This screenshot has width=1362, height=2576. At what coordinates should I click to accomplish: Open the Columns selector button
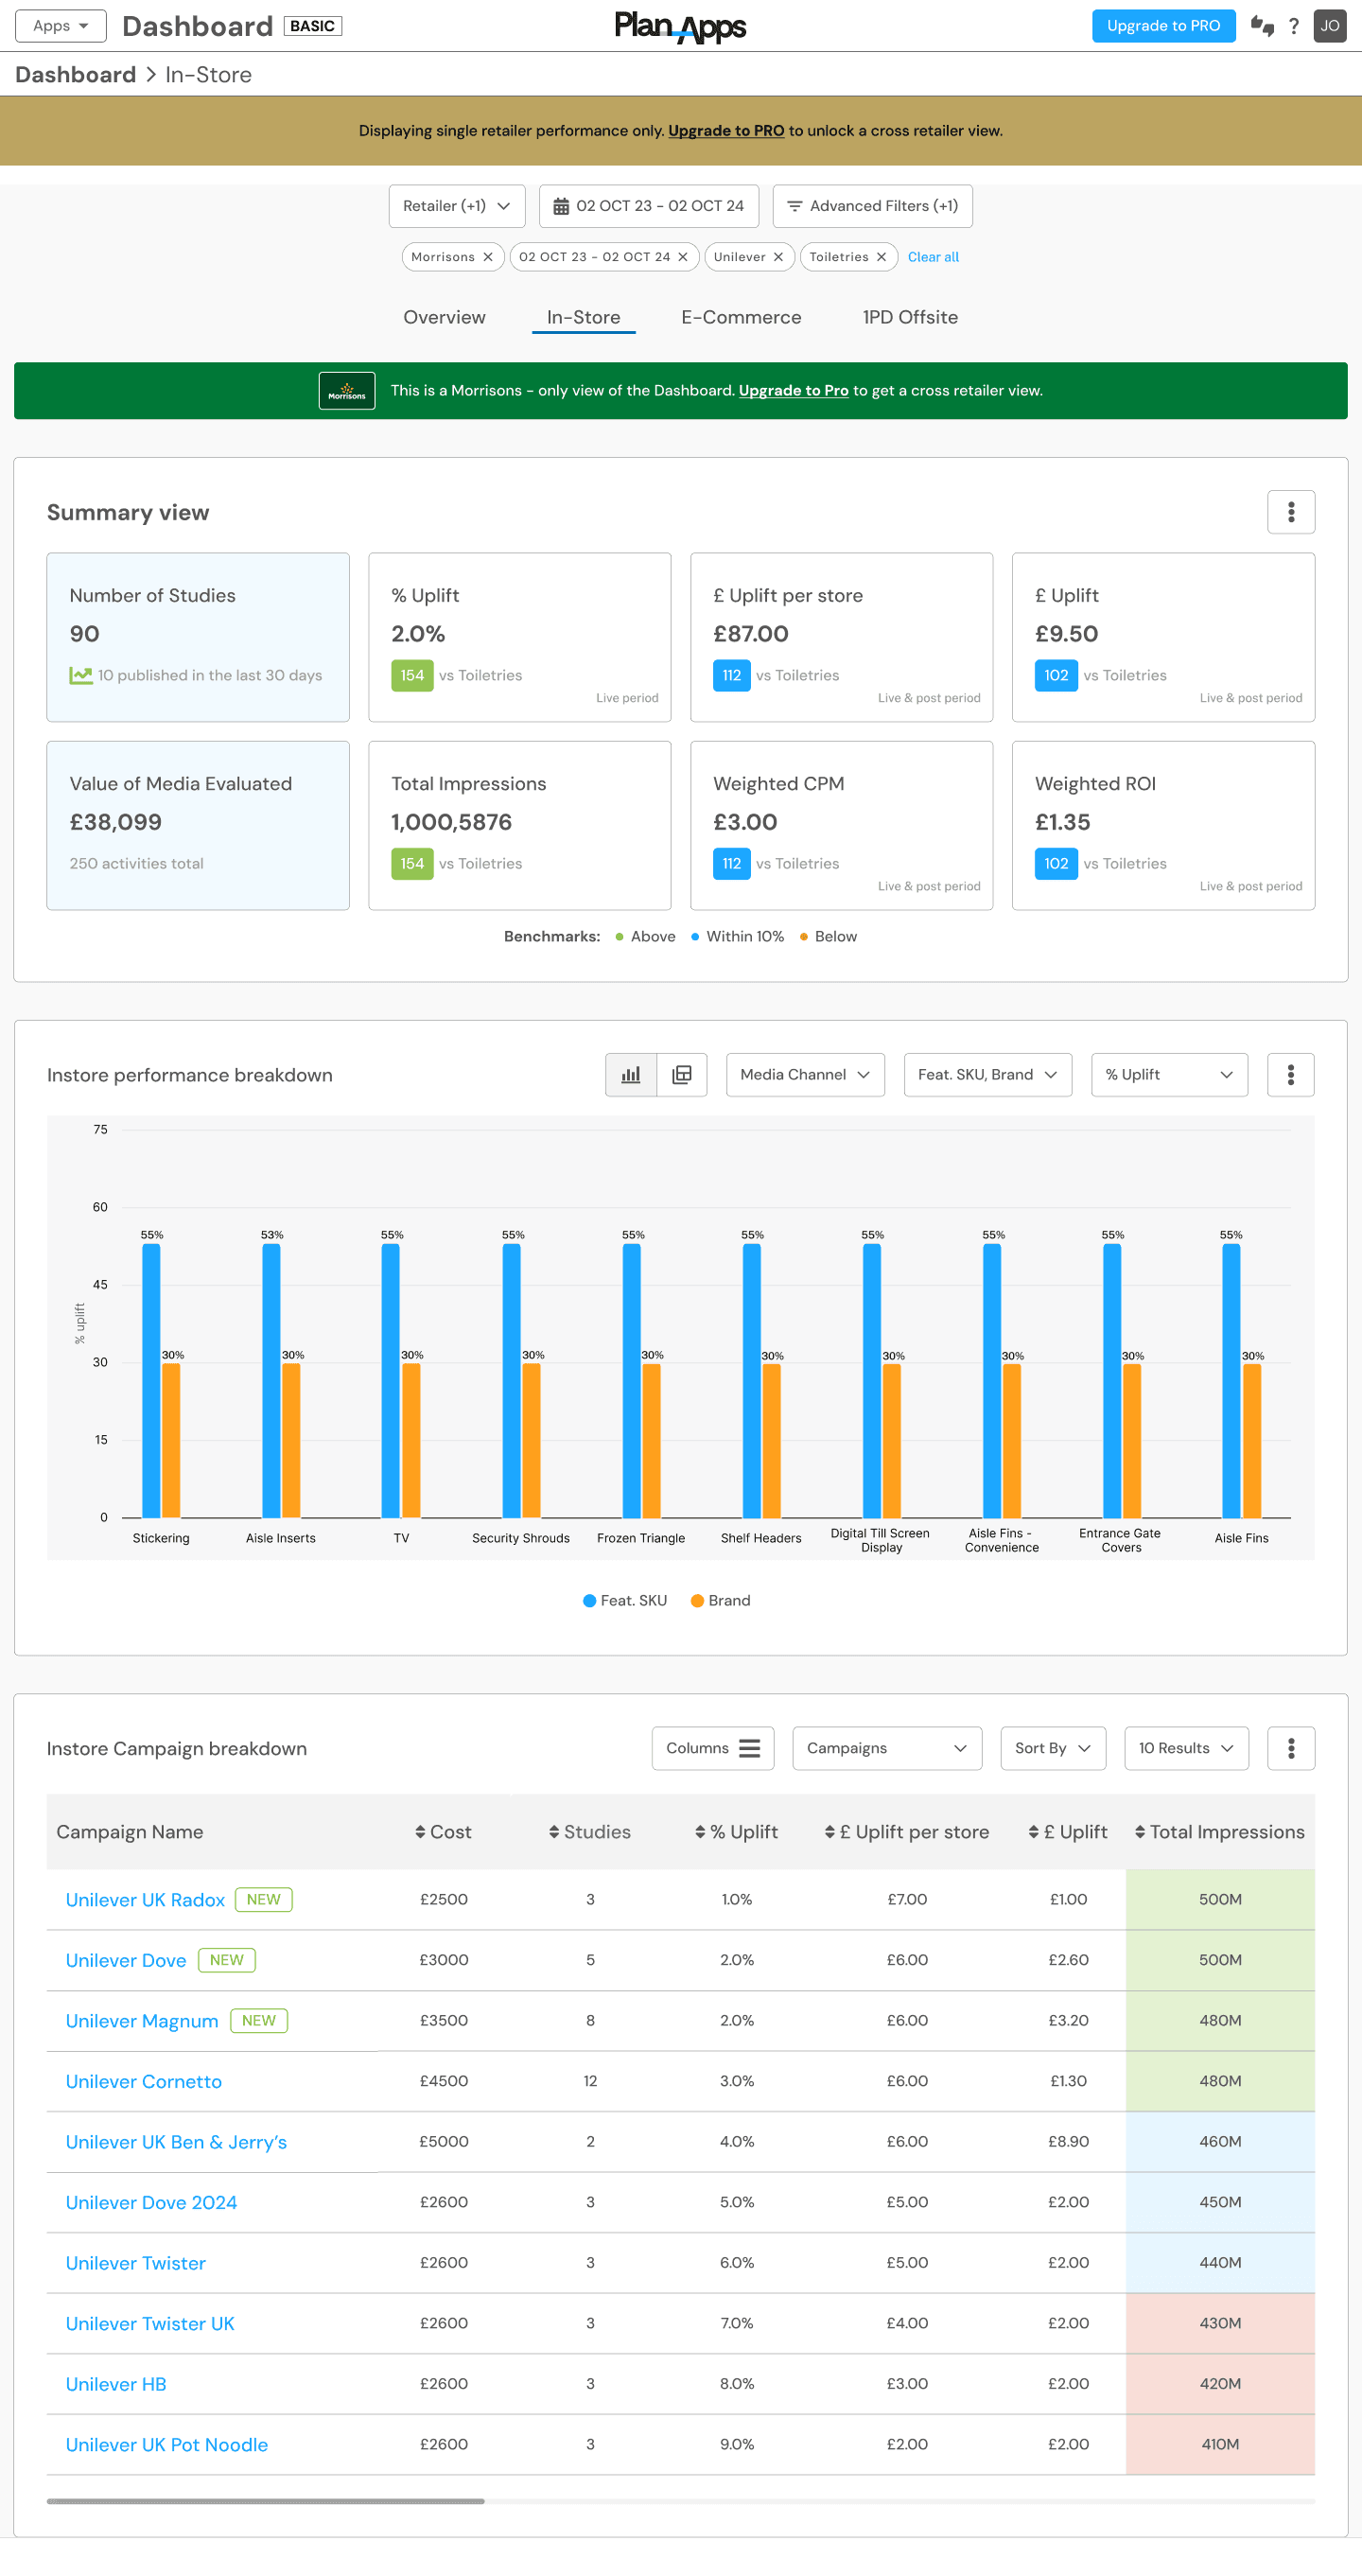[713, 1748]
